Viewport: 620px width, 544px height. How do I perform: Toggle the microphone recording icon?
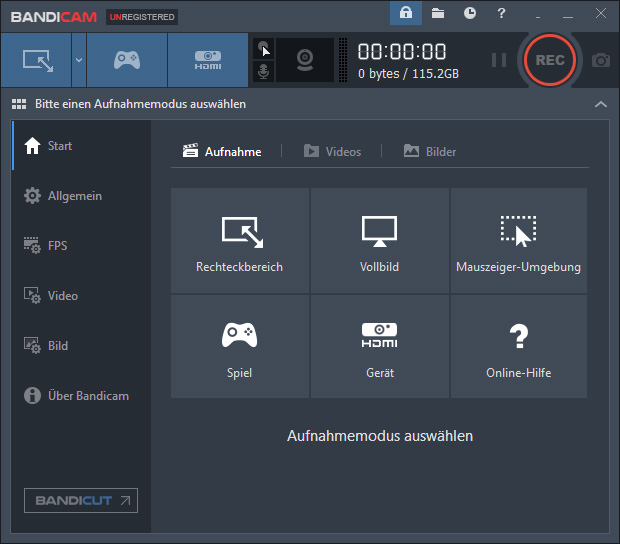264,72
